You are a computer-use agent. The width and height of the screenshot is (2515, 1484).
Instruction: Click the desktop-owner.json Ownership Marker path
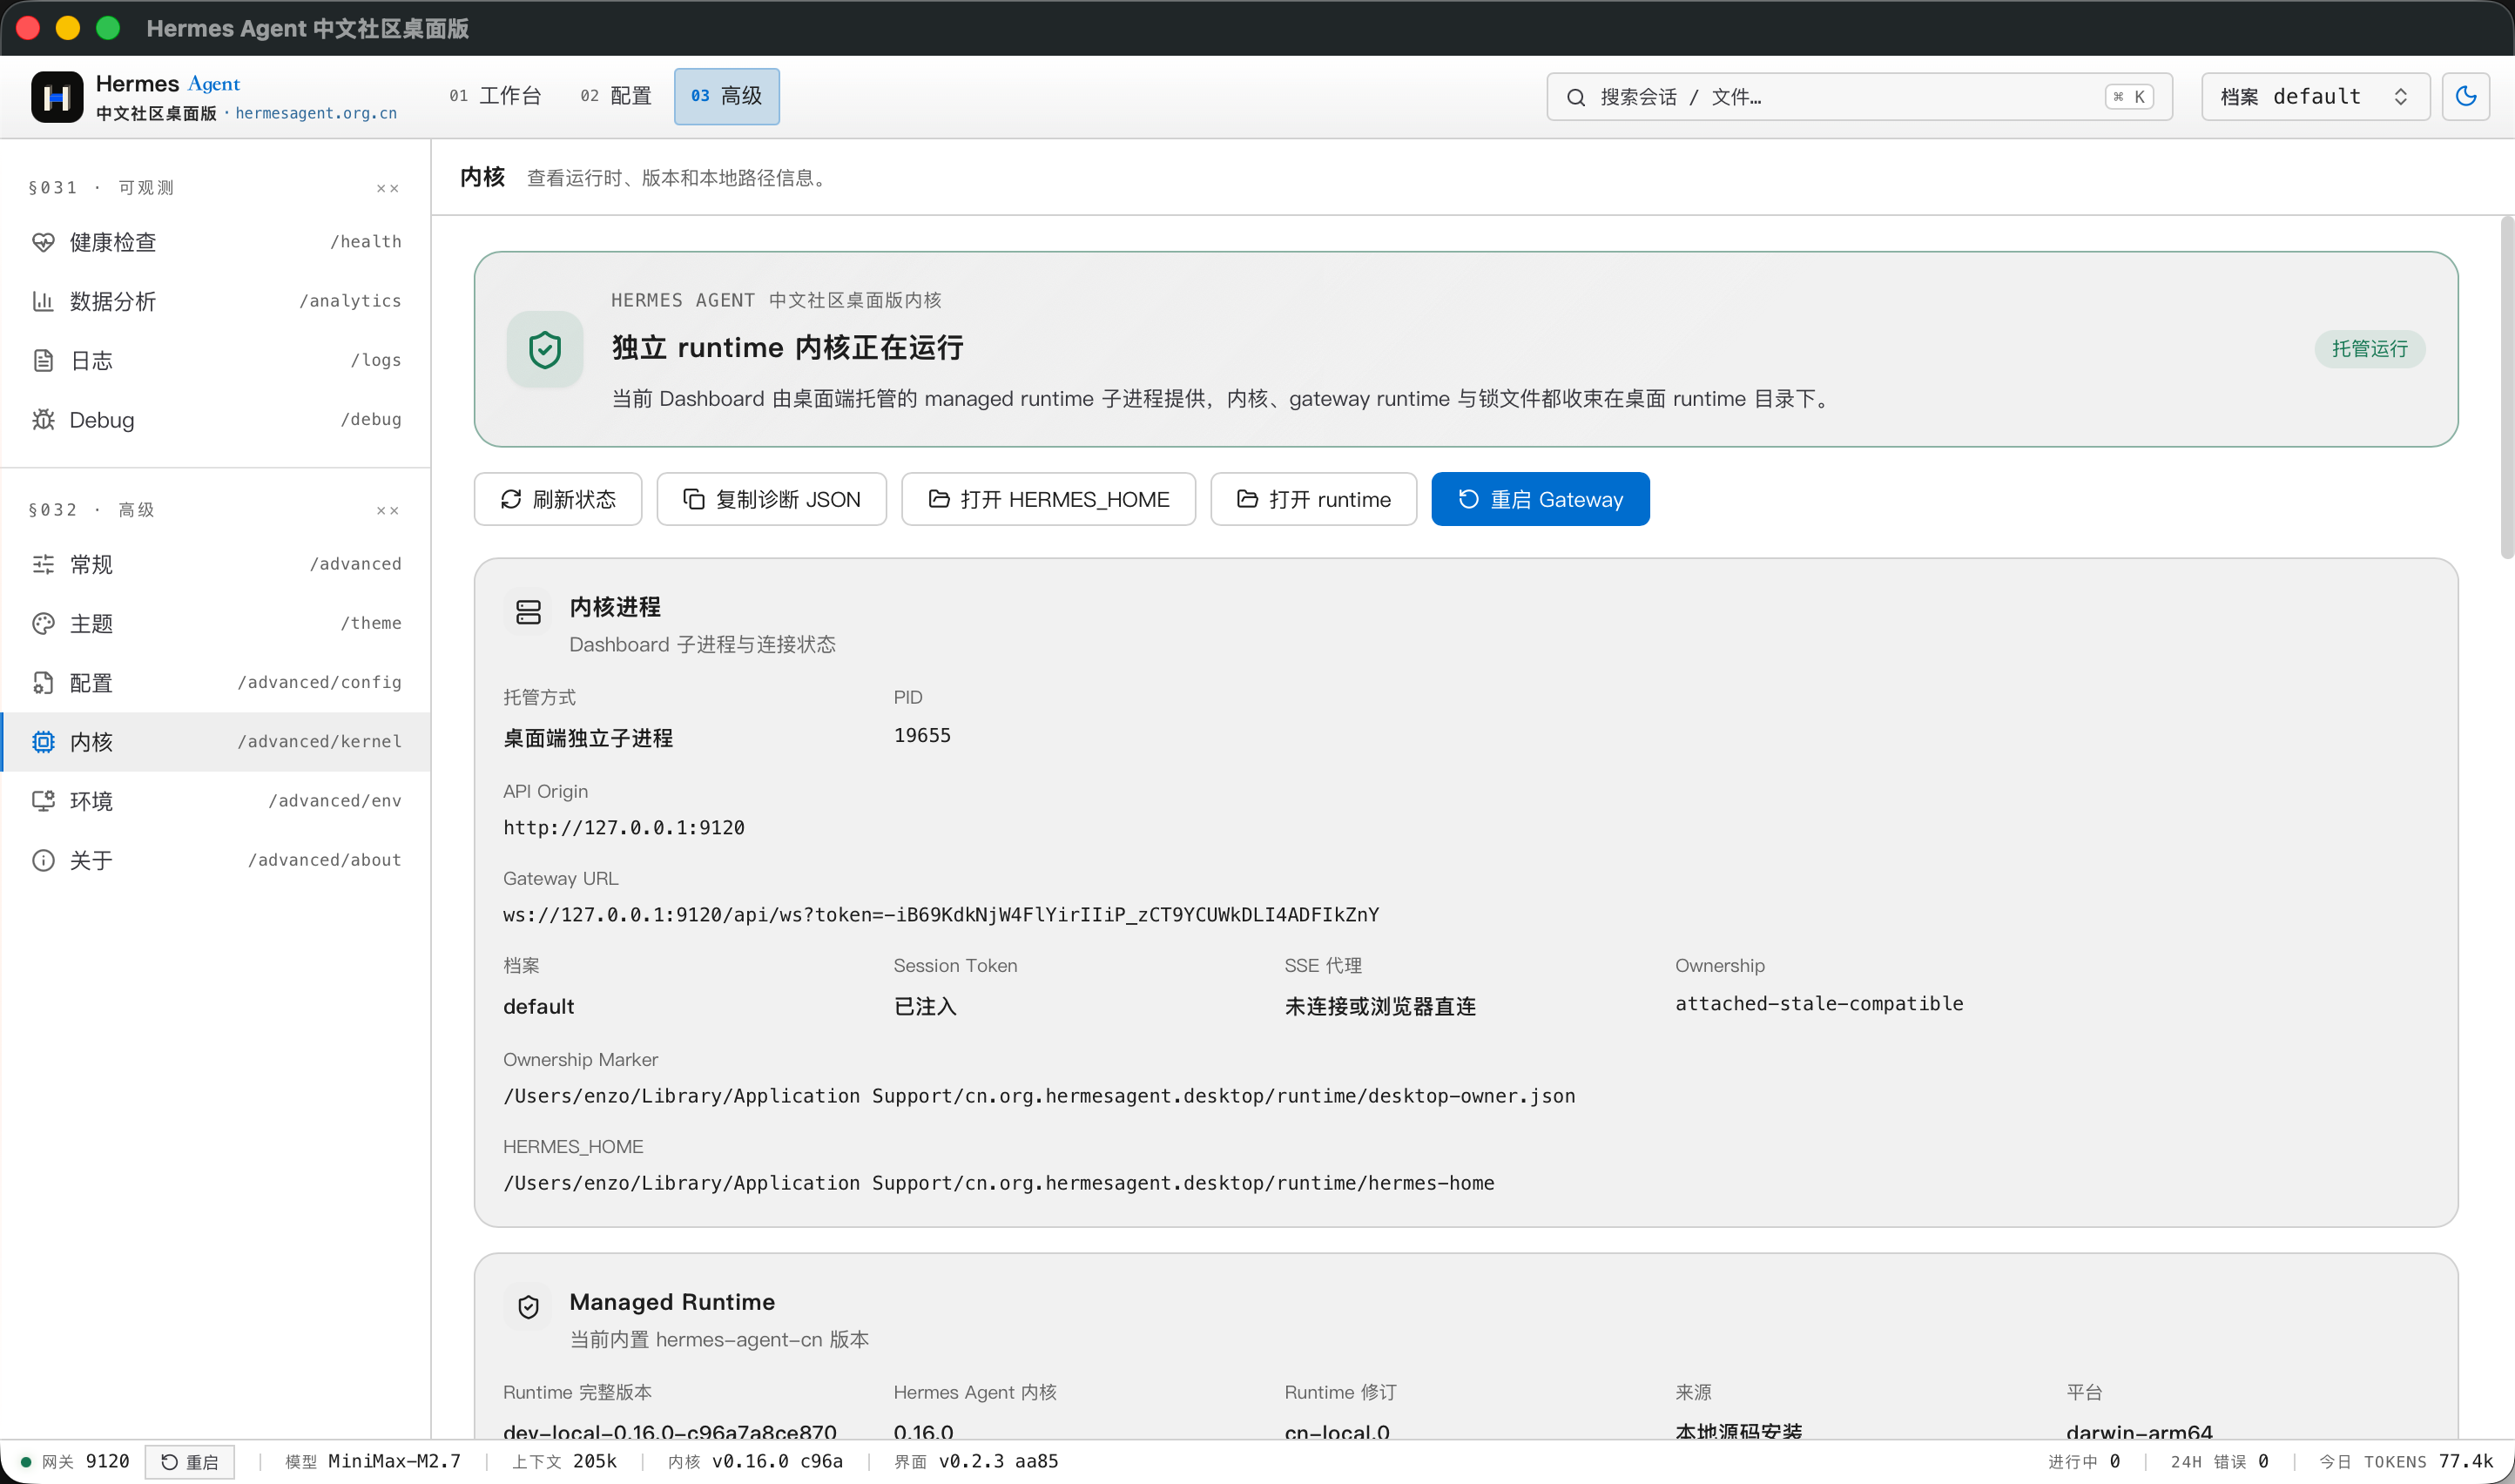click(1038, 1096)
